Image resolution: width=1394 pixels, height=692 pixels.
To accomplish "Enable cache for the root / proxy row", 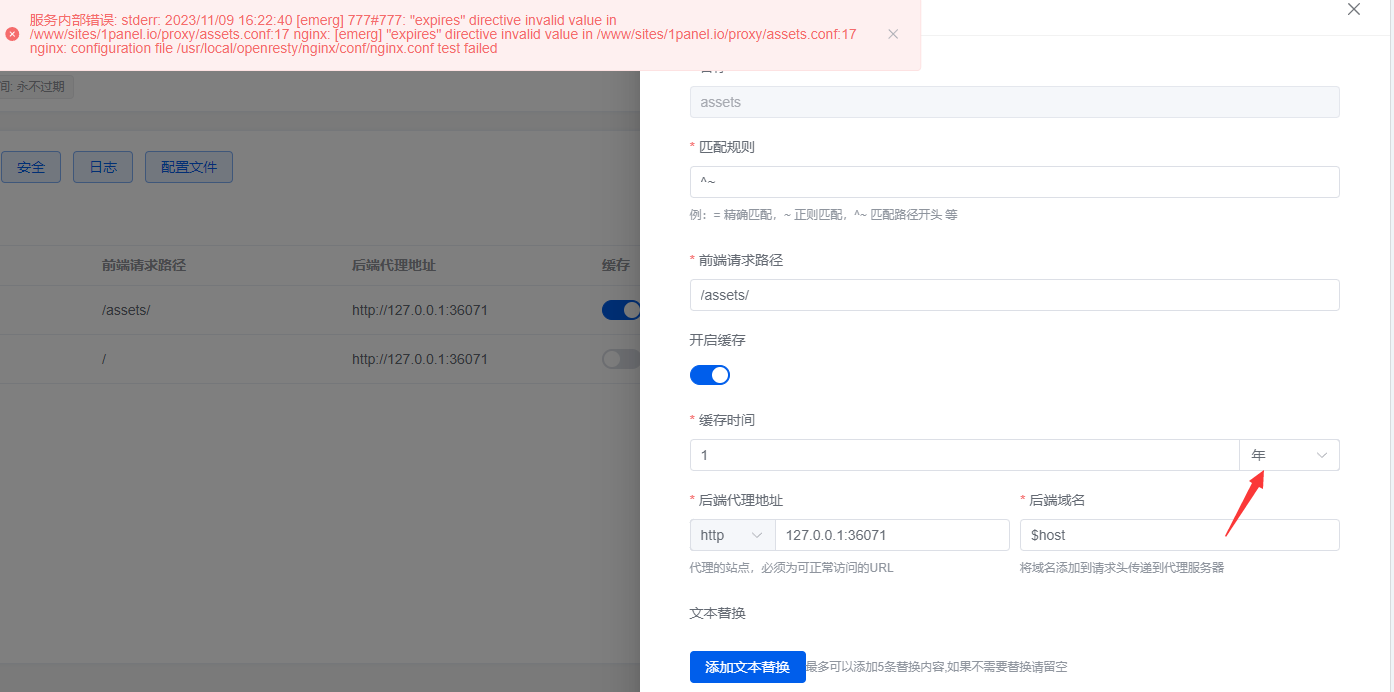I will [x=621, y=359].
